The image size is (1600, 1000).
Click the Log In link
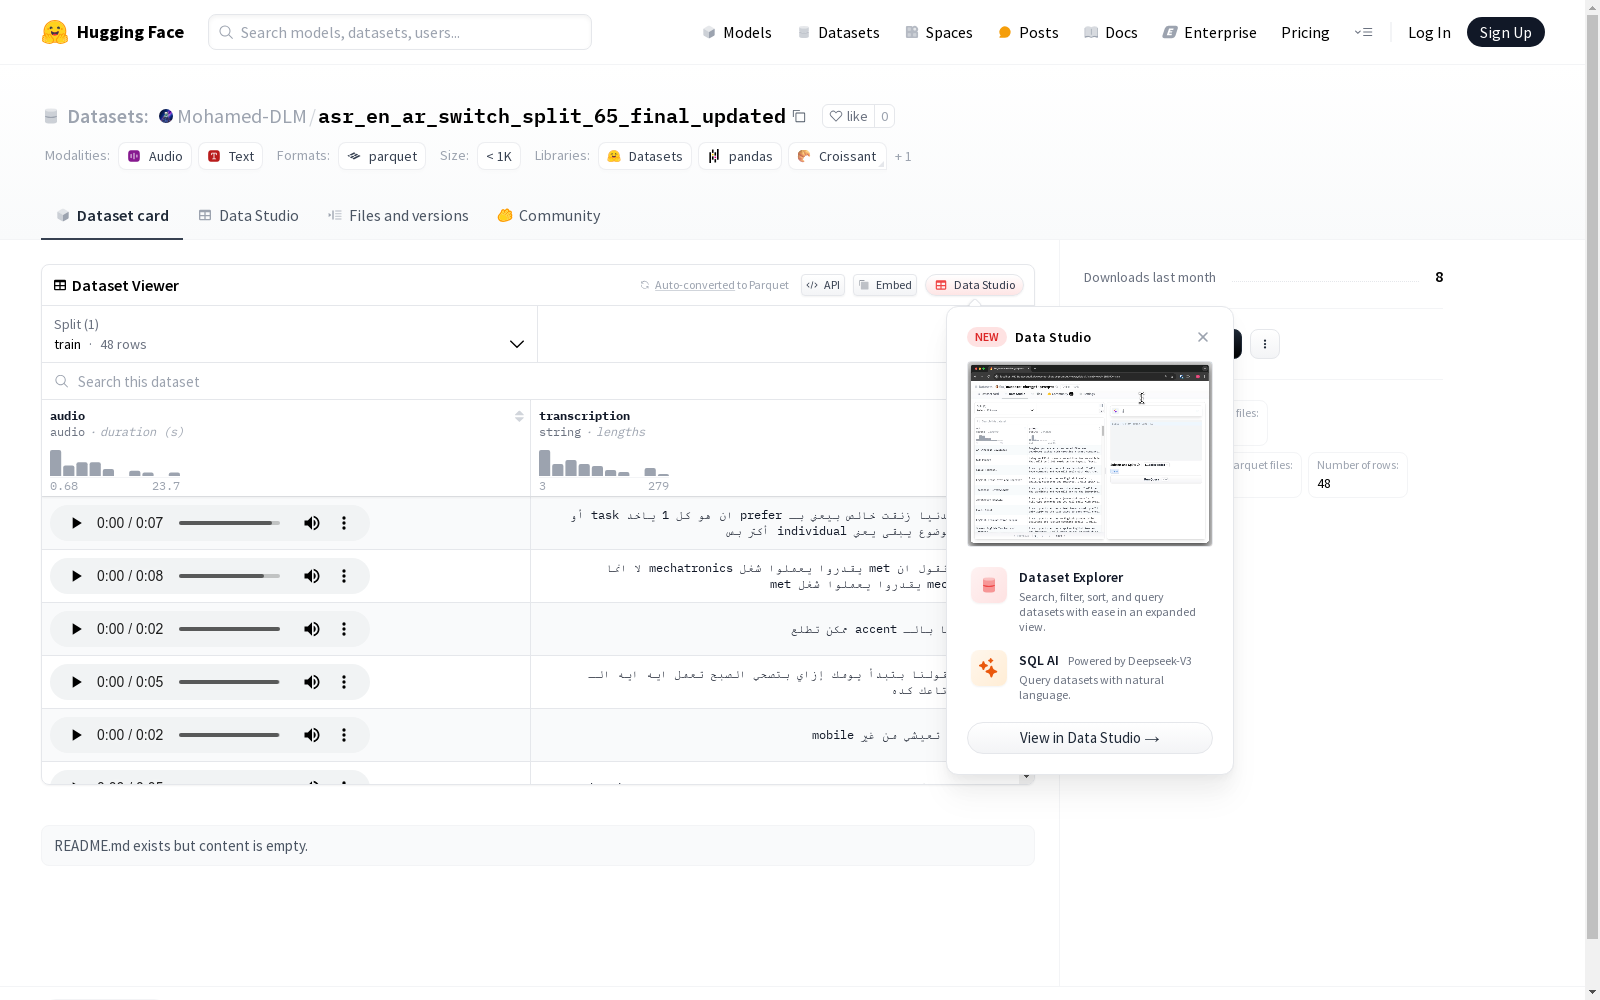point(1429,33)
